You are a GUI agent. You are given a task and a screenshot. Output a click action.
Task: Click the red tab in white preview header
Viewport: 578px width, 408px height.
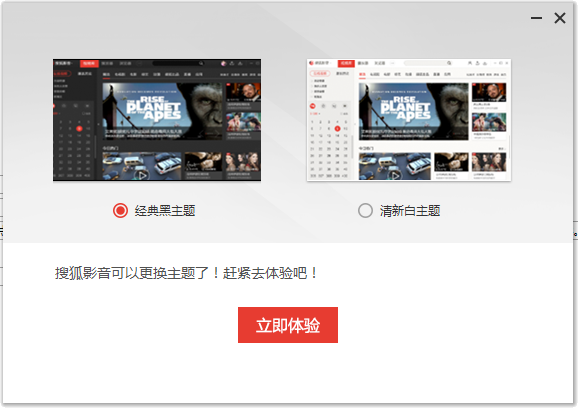(x=346, y=63)
